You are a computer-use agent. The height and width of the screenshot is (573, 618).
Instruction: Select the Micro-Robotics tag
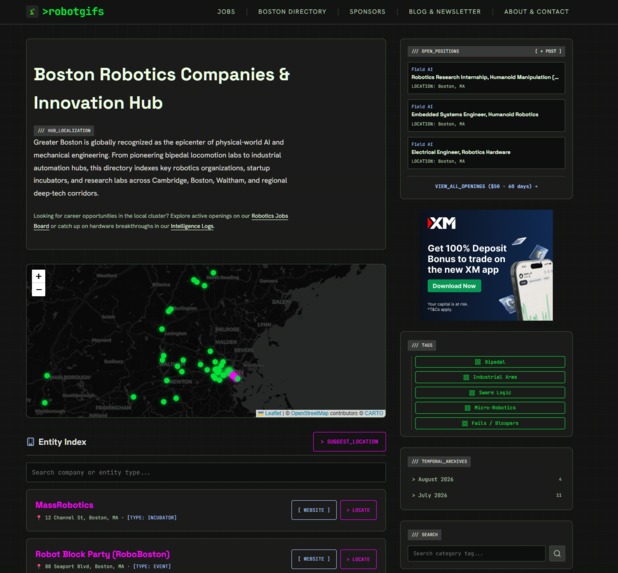coord(490,408)
